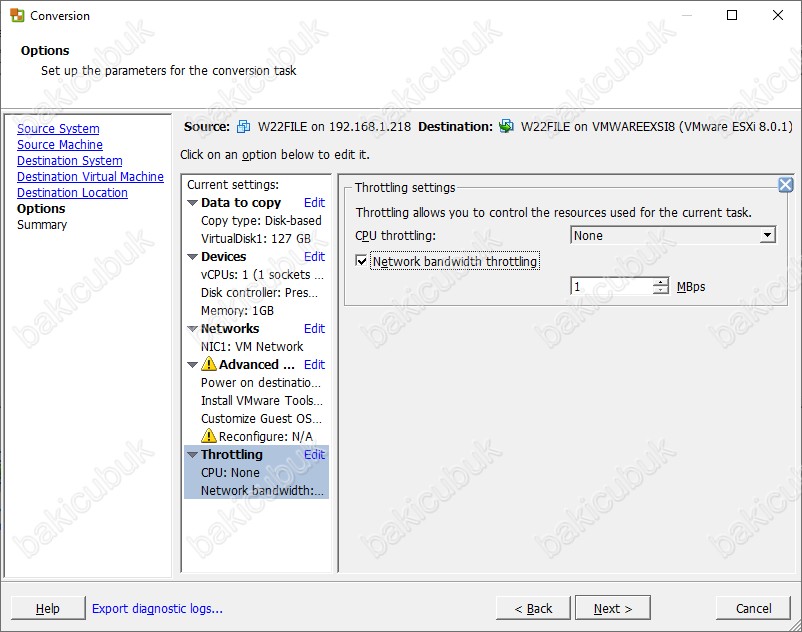Click the source machine icon beside W22FILE
The image size is (802, 632).
click(243, 126)
